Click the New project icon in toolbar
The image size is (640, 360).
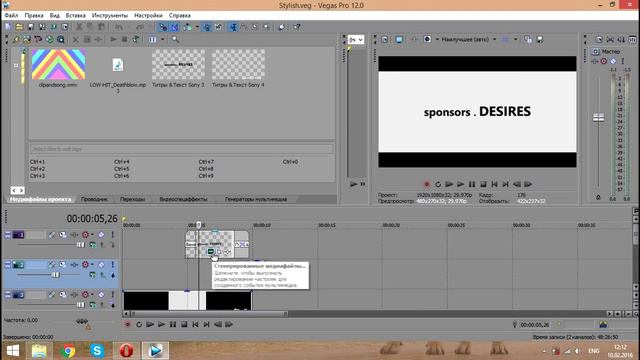tap(8, 27)
